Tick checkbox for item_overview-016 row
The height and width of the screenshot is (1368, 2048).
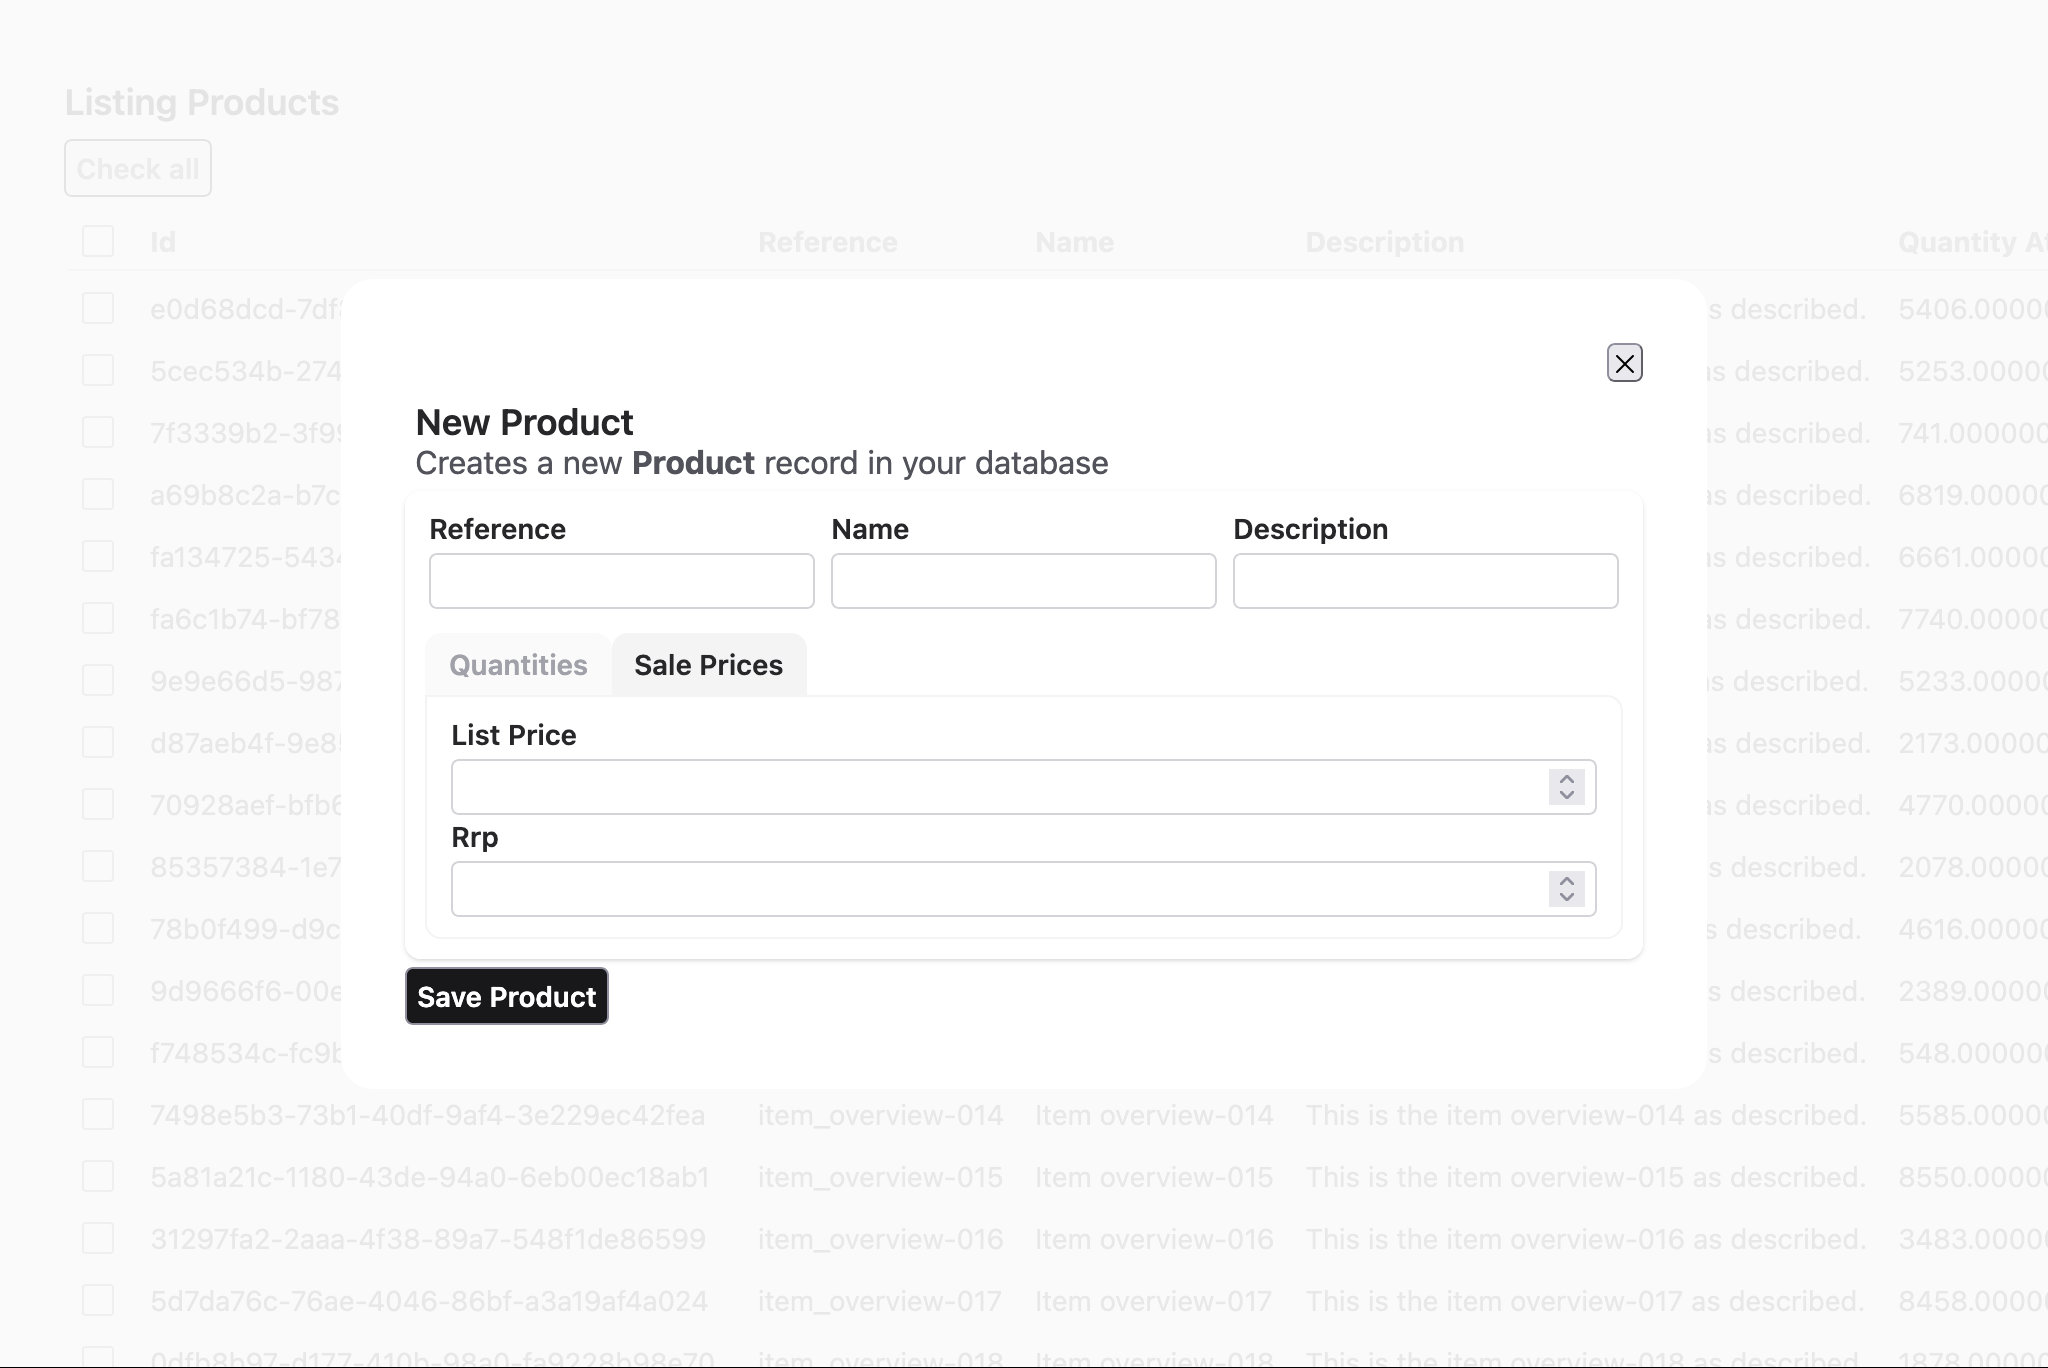point(98,1238)
